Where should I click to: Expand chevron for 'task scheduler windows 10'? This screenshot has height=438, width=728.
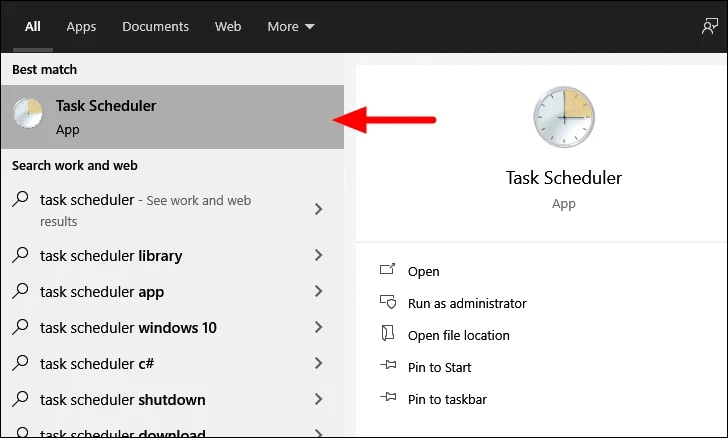point(318,327)
